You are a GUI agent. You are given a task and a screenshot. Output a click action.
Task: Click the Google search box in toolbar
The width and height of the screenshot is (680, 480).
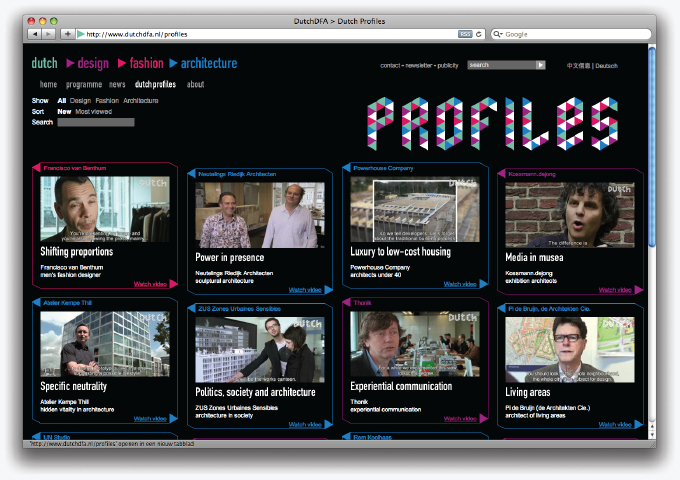571,34
